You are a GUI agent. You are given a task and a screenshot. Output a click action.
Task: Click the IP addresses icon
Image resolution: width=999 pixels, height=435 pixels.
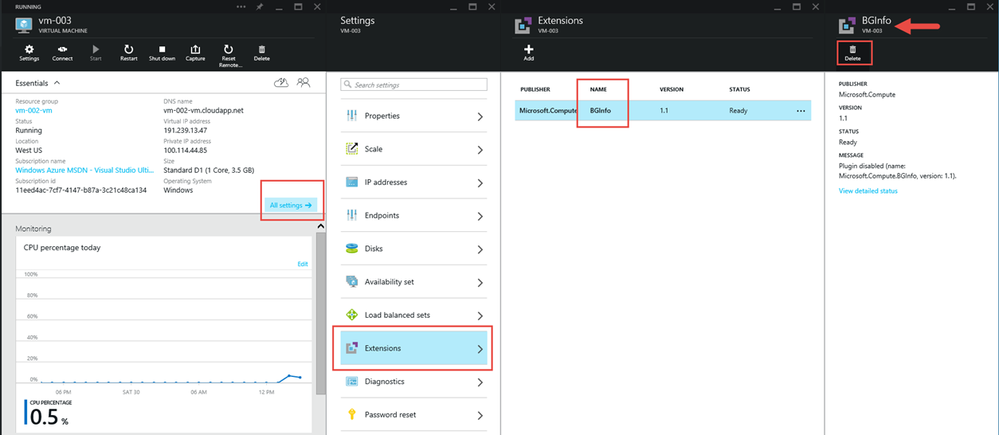tap(352, 182)
